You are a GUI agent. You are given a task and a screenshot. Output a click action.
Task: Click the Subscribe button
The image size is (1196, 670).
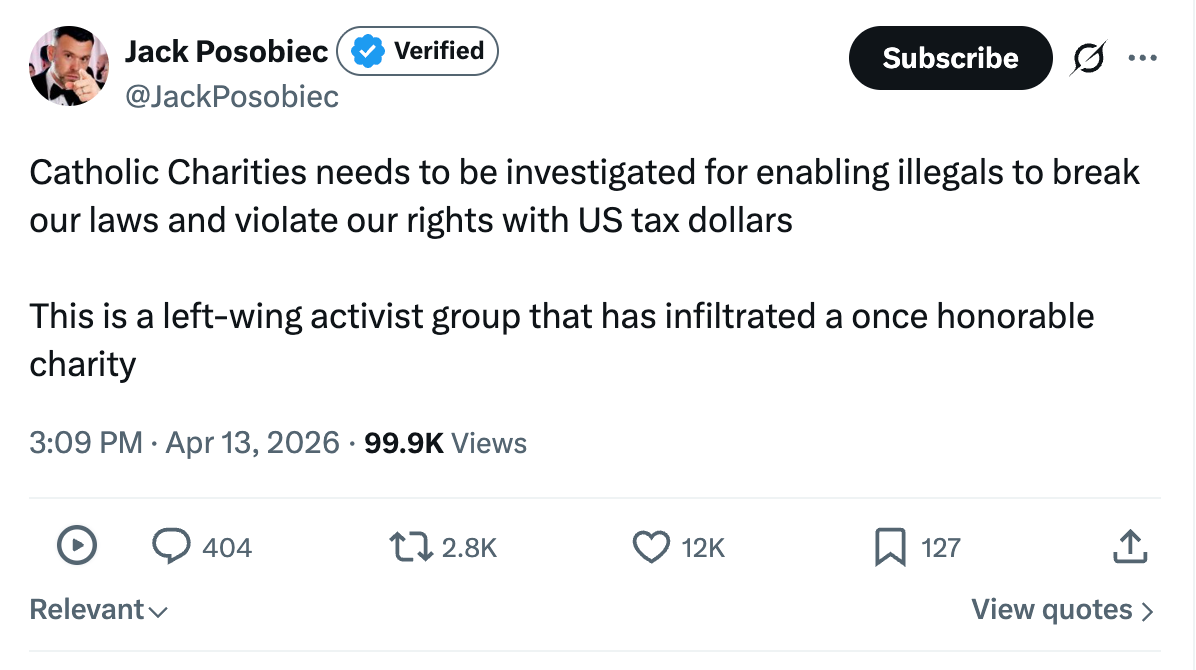[950, 58]
